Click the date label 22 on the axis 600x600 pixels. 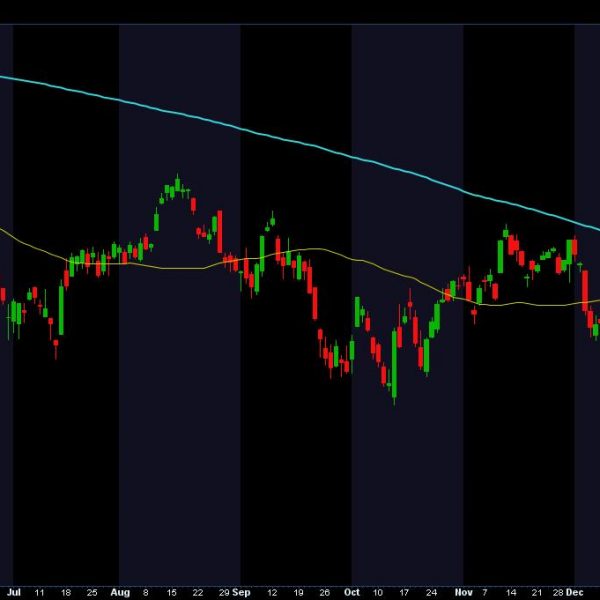pos(198,593)
